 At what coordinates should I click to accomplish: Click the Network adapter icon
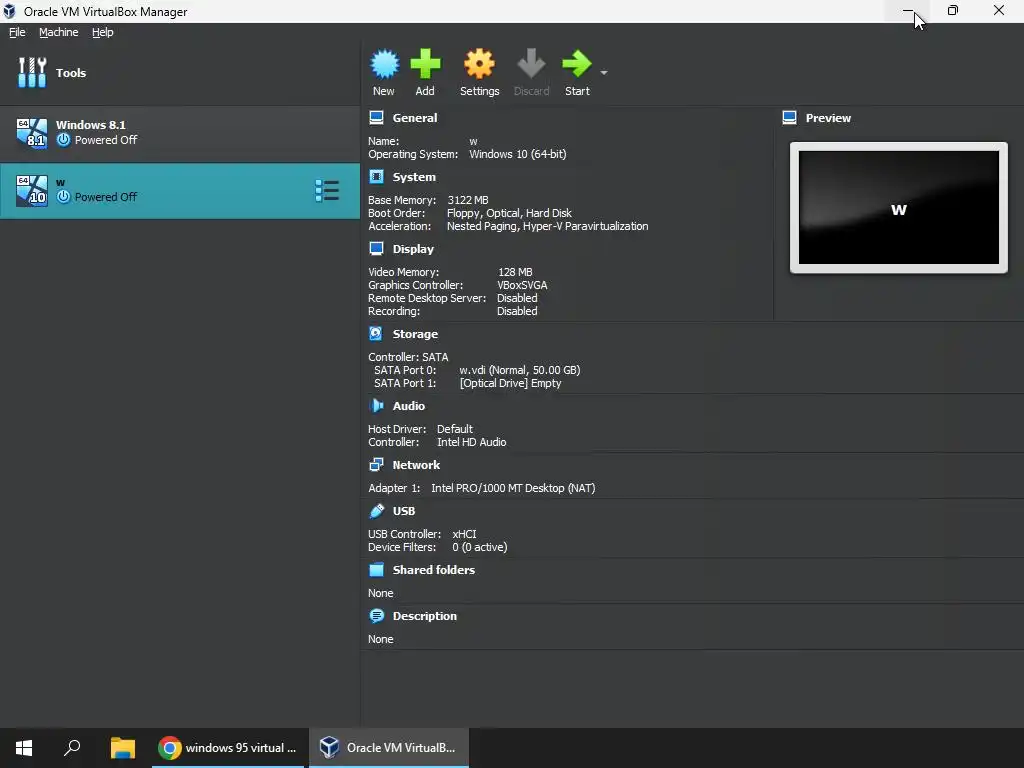point(376,464)
